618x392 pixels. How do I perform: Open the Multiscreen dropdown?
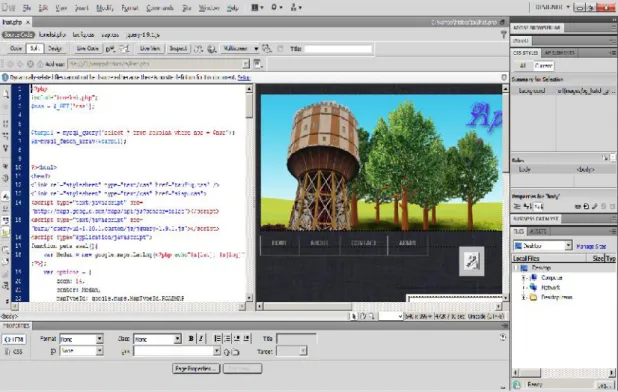point(240,49)
